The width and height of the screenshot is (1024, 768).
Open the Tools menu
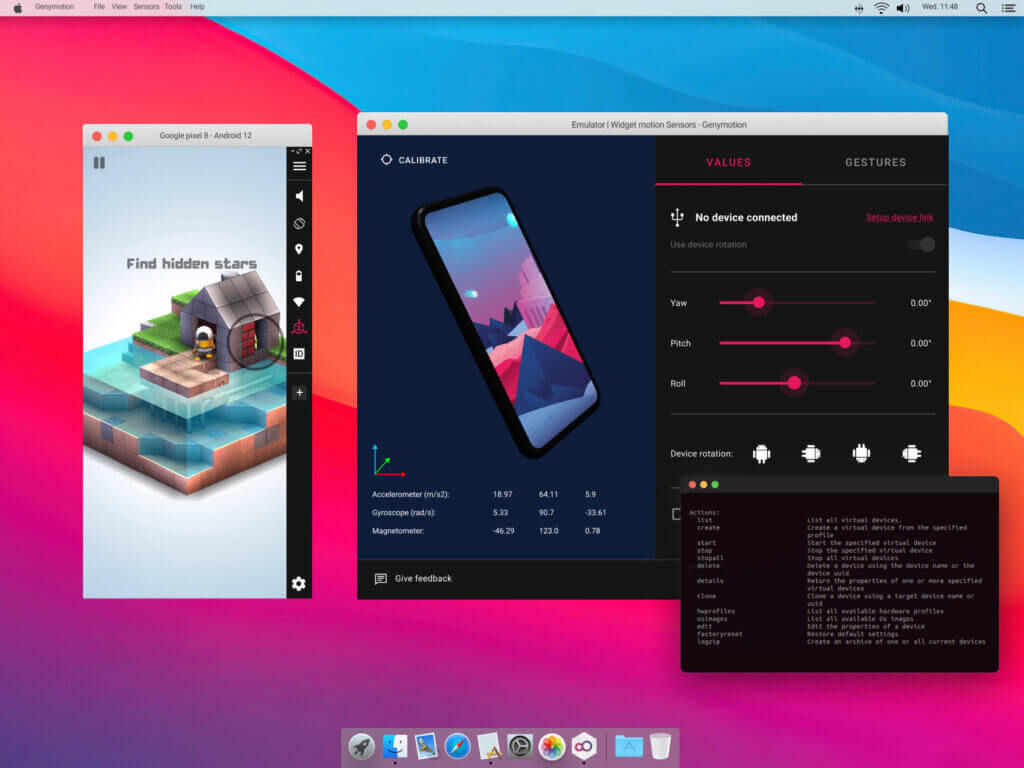click(x=173, y=7)
